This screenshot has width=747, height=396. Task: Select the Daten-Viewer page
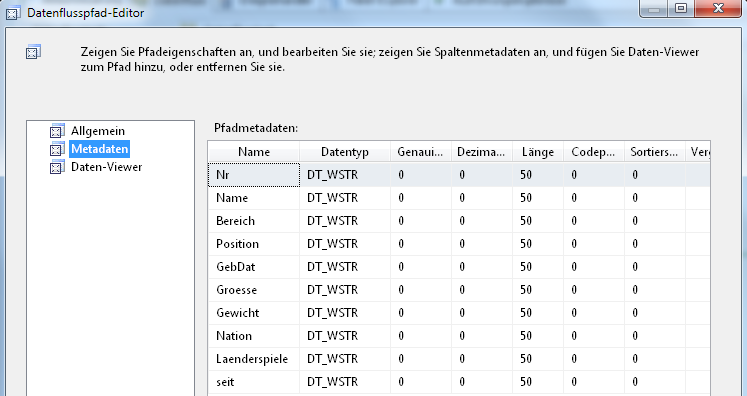pyautogui.click(x=106, y=167)
